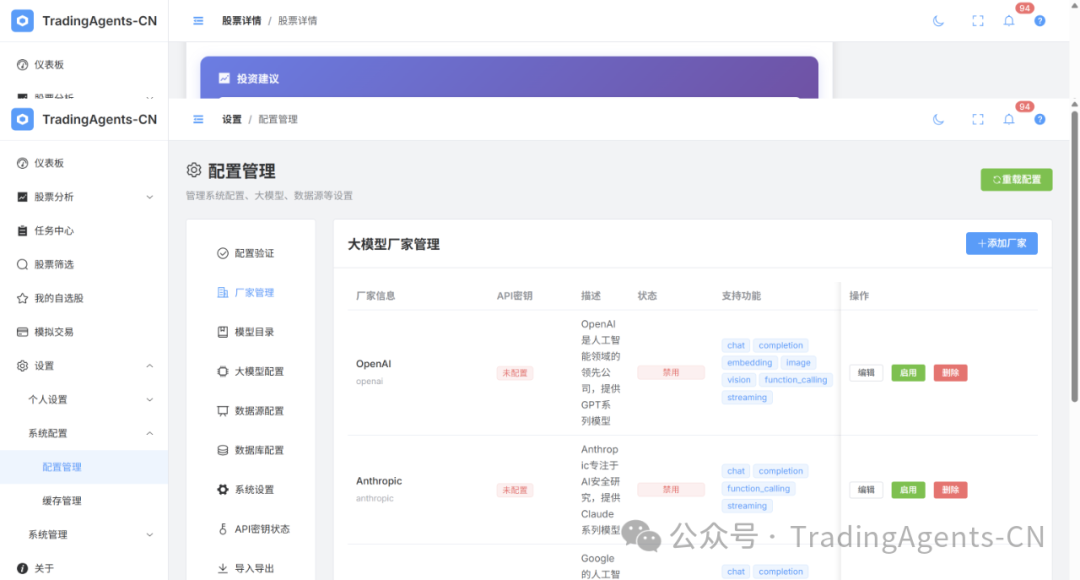The width and height of the screenshot is (1080, 580).
Task: Open 模拟交易 in sidebar
Action: point(54,332)
